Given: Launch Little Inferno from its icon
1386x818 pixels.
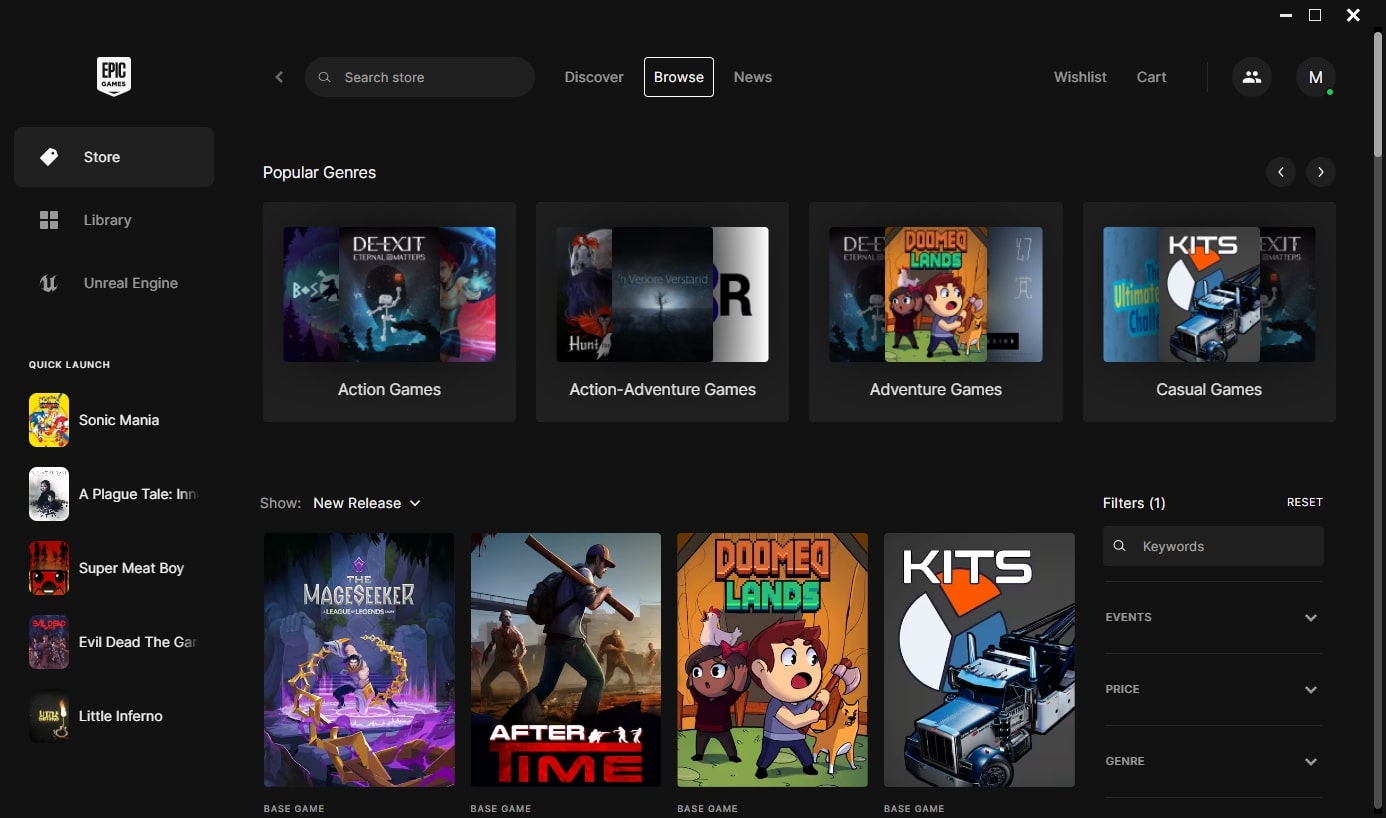Looking at the screenshot, I should coord(49,716).
